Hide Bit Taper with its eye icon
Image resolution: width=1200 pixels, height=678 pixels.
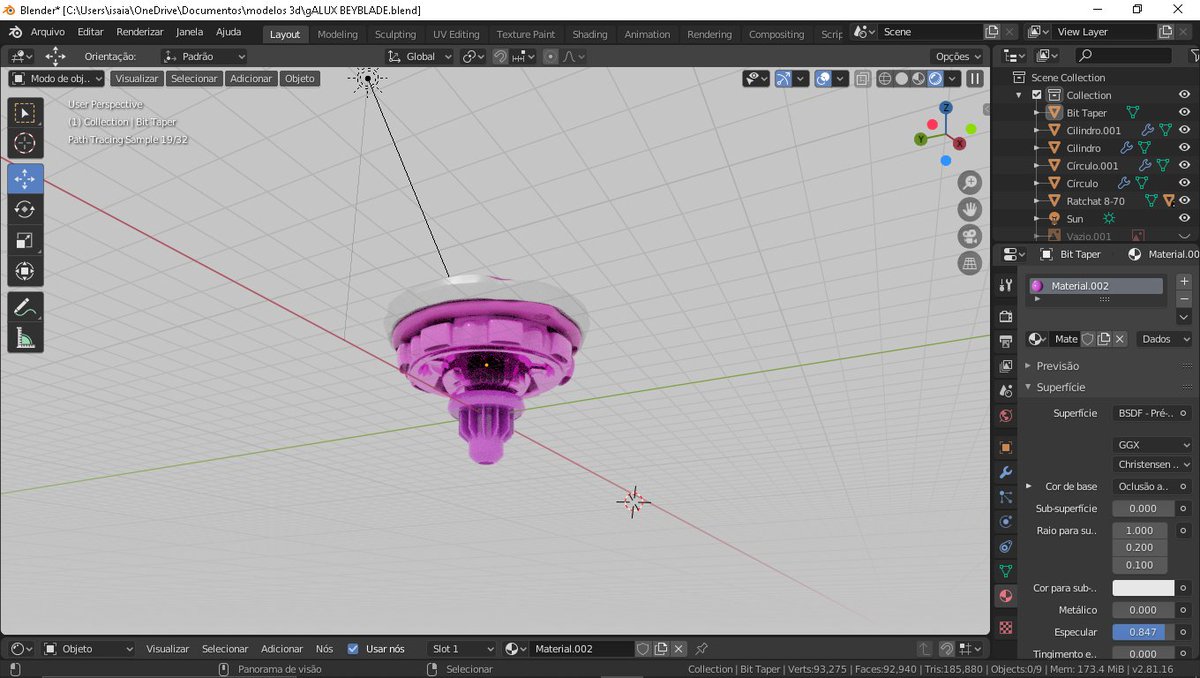[1184, 113]
